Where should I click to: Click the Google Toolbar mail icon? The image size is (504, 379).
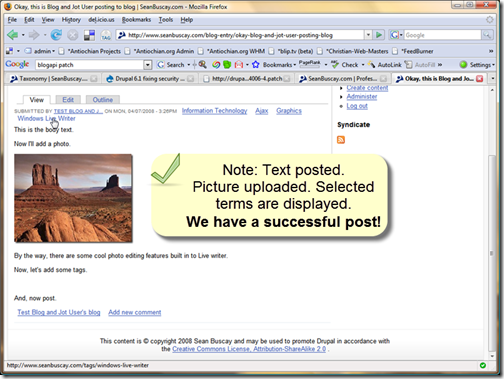click(239, 65)
